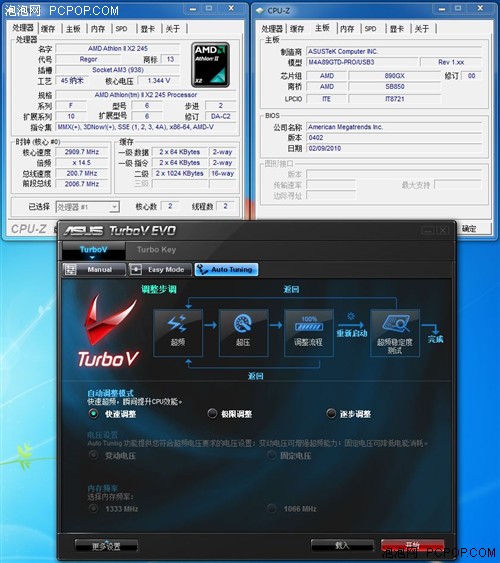Select 极限调整 extreme tuning mode
The height and width of the screenshot is (563, 500).
click(212, 414)
